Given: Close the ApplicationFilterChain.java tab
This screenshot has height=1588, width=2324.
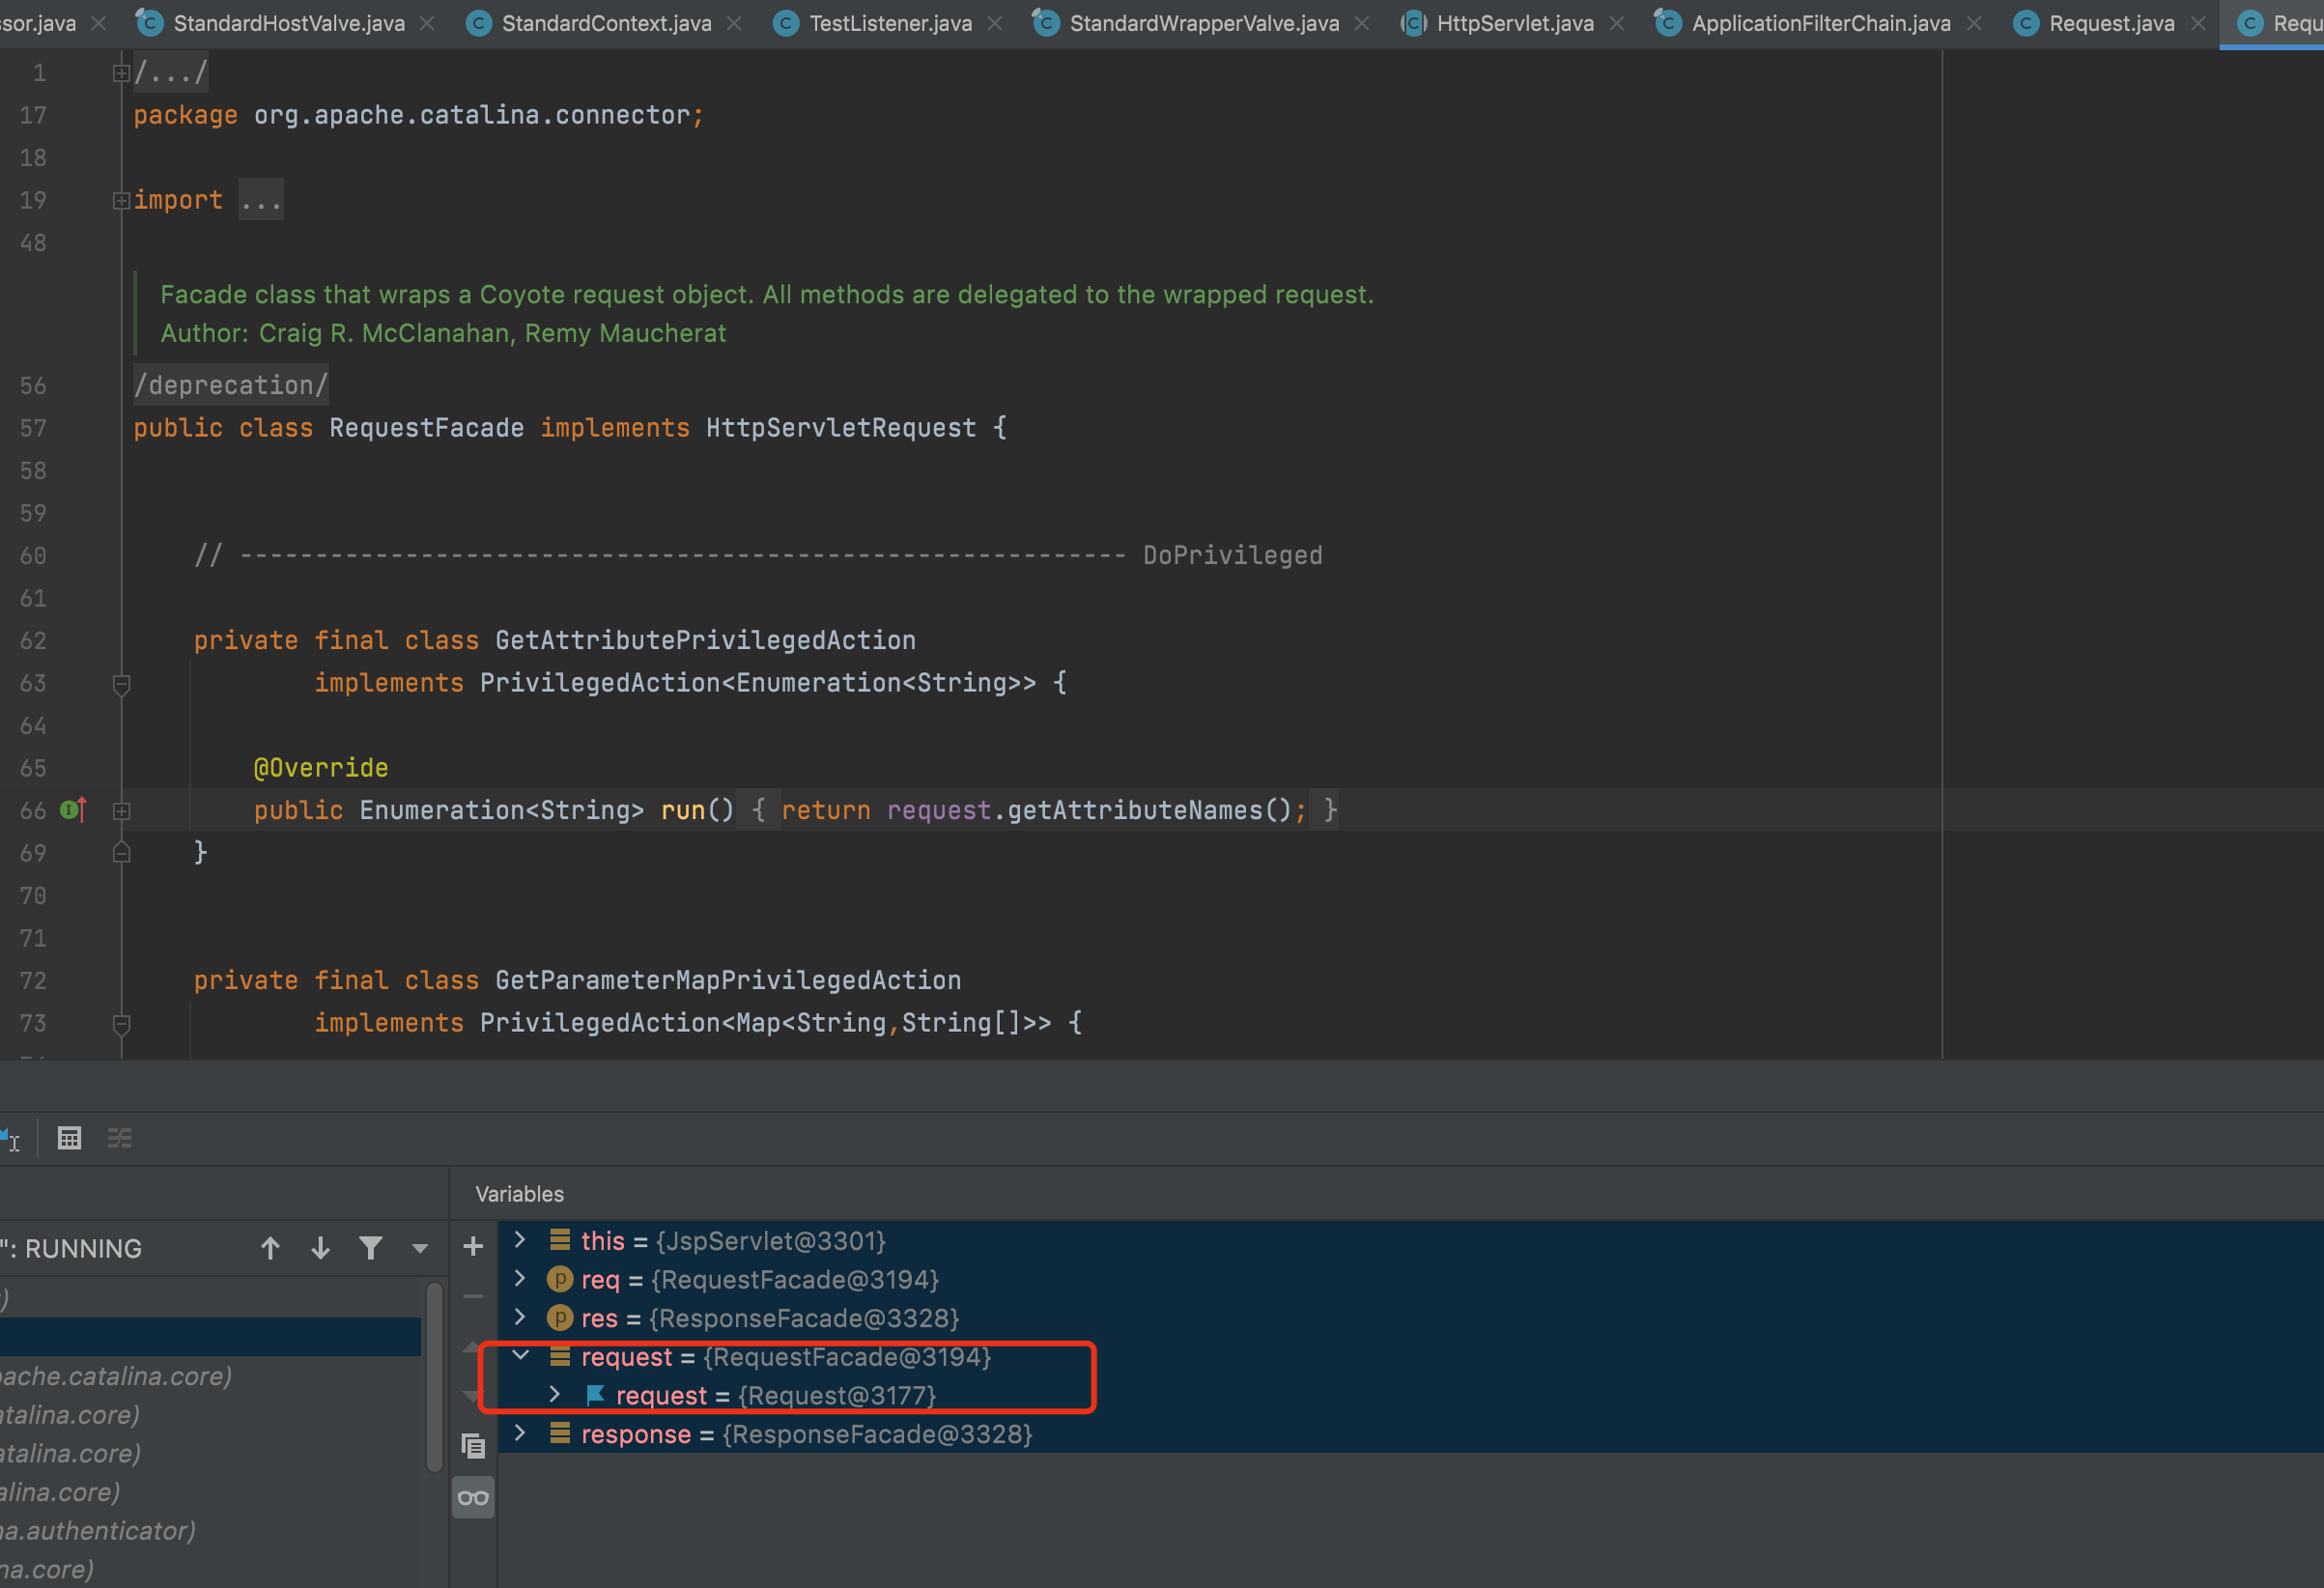Looking at the screenshot, I should tap(1974, 23).
